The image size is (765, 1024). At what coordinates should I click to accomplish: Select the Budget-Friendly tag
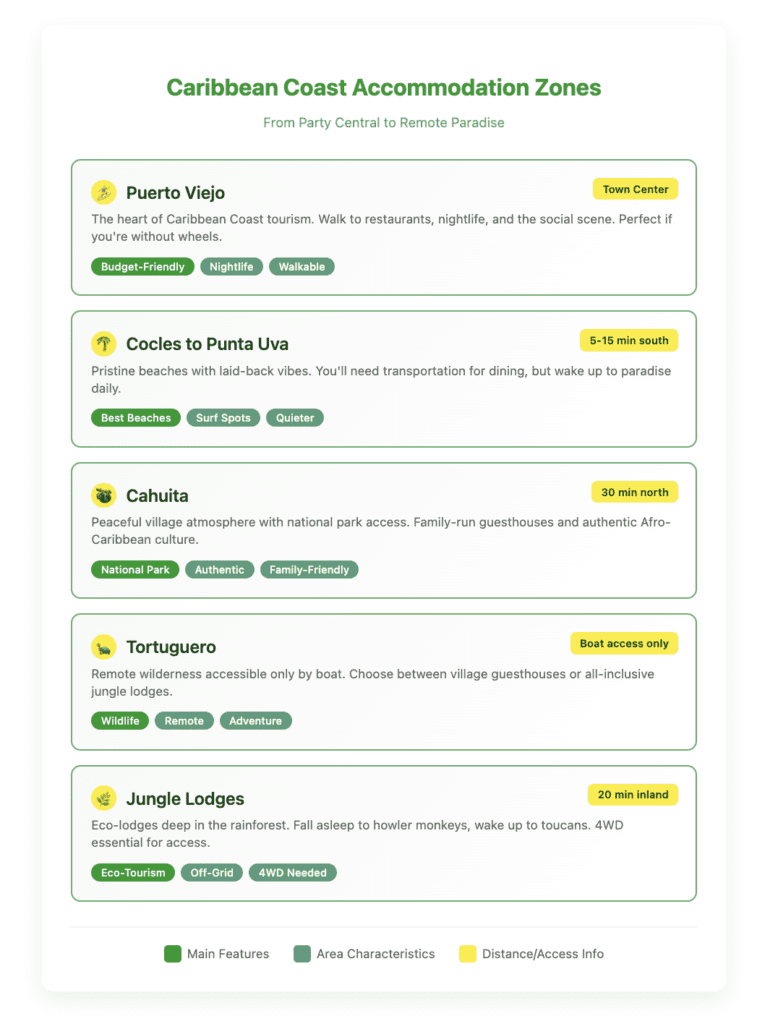[x=143, y=267]
